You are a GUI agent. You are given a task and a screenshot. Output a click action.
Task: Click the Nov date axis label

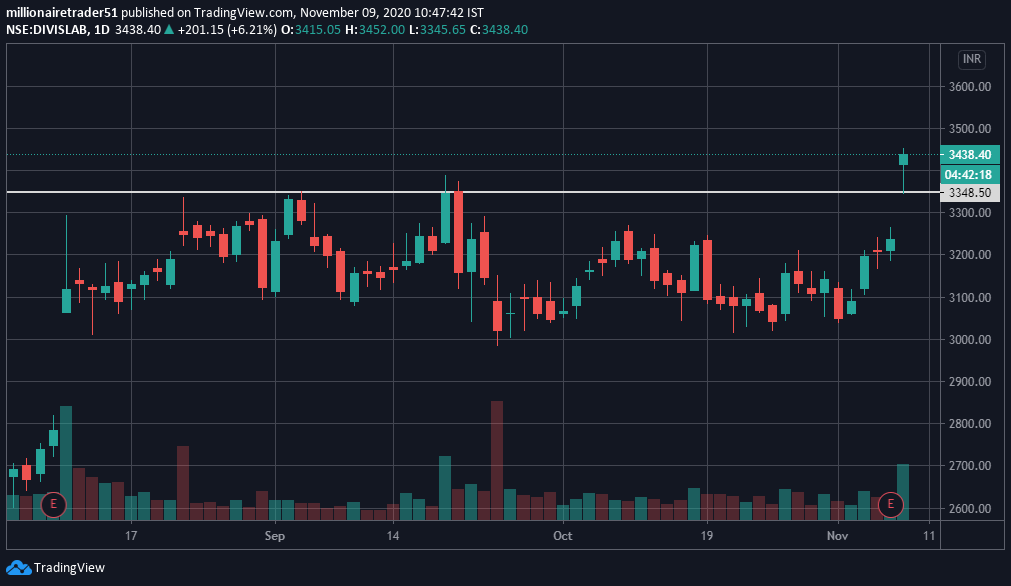838,536
